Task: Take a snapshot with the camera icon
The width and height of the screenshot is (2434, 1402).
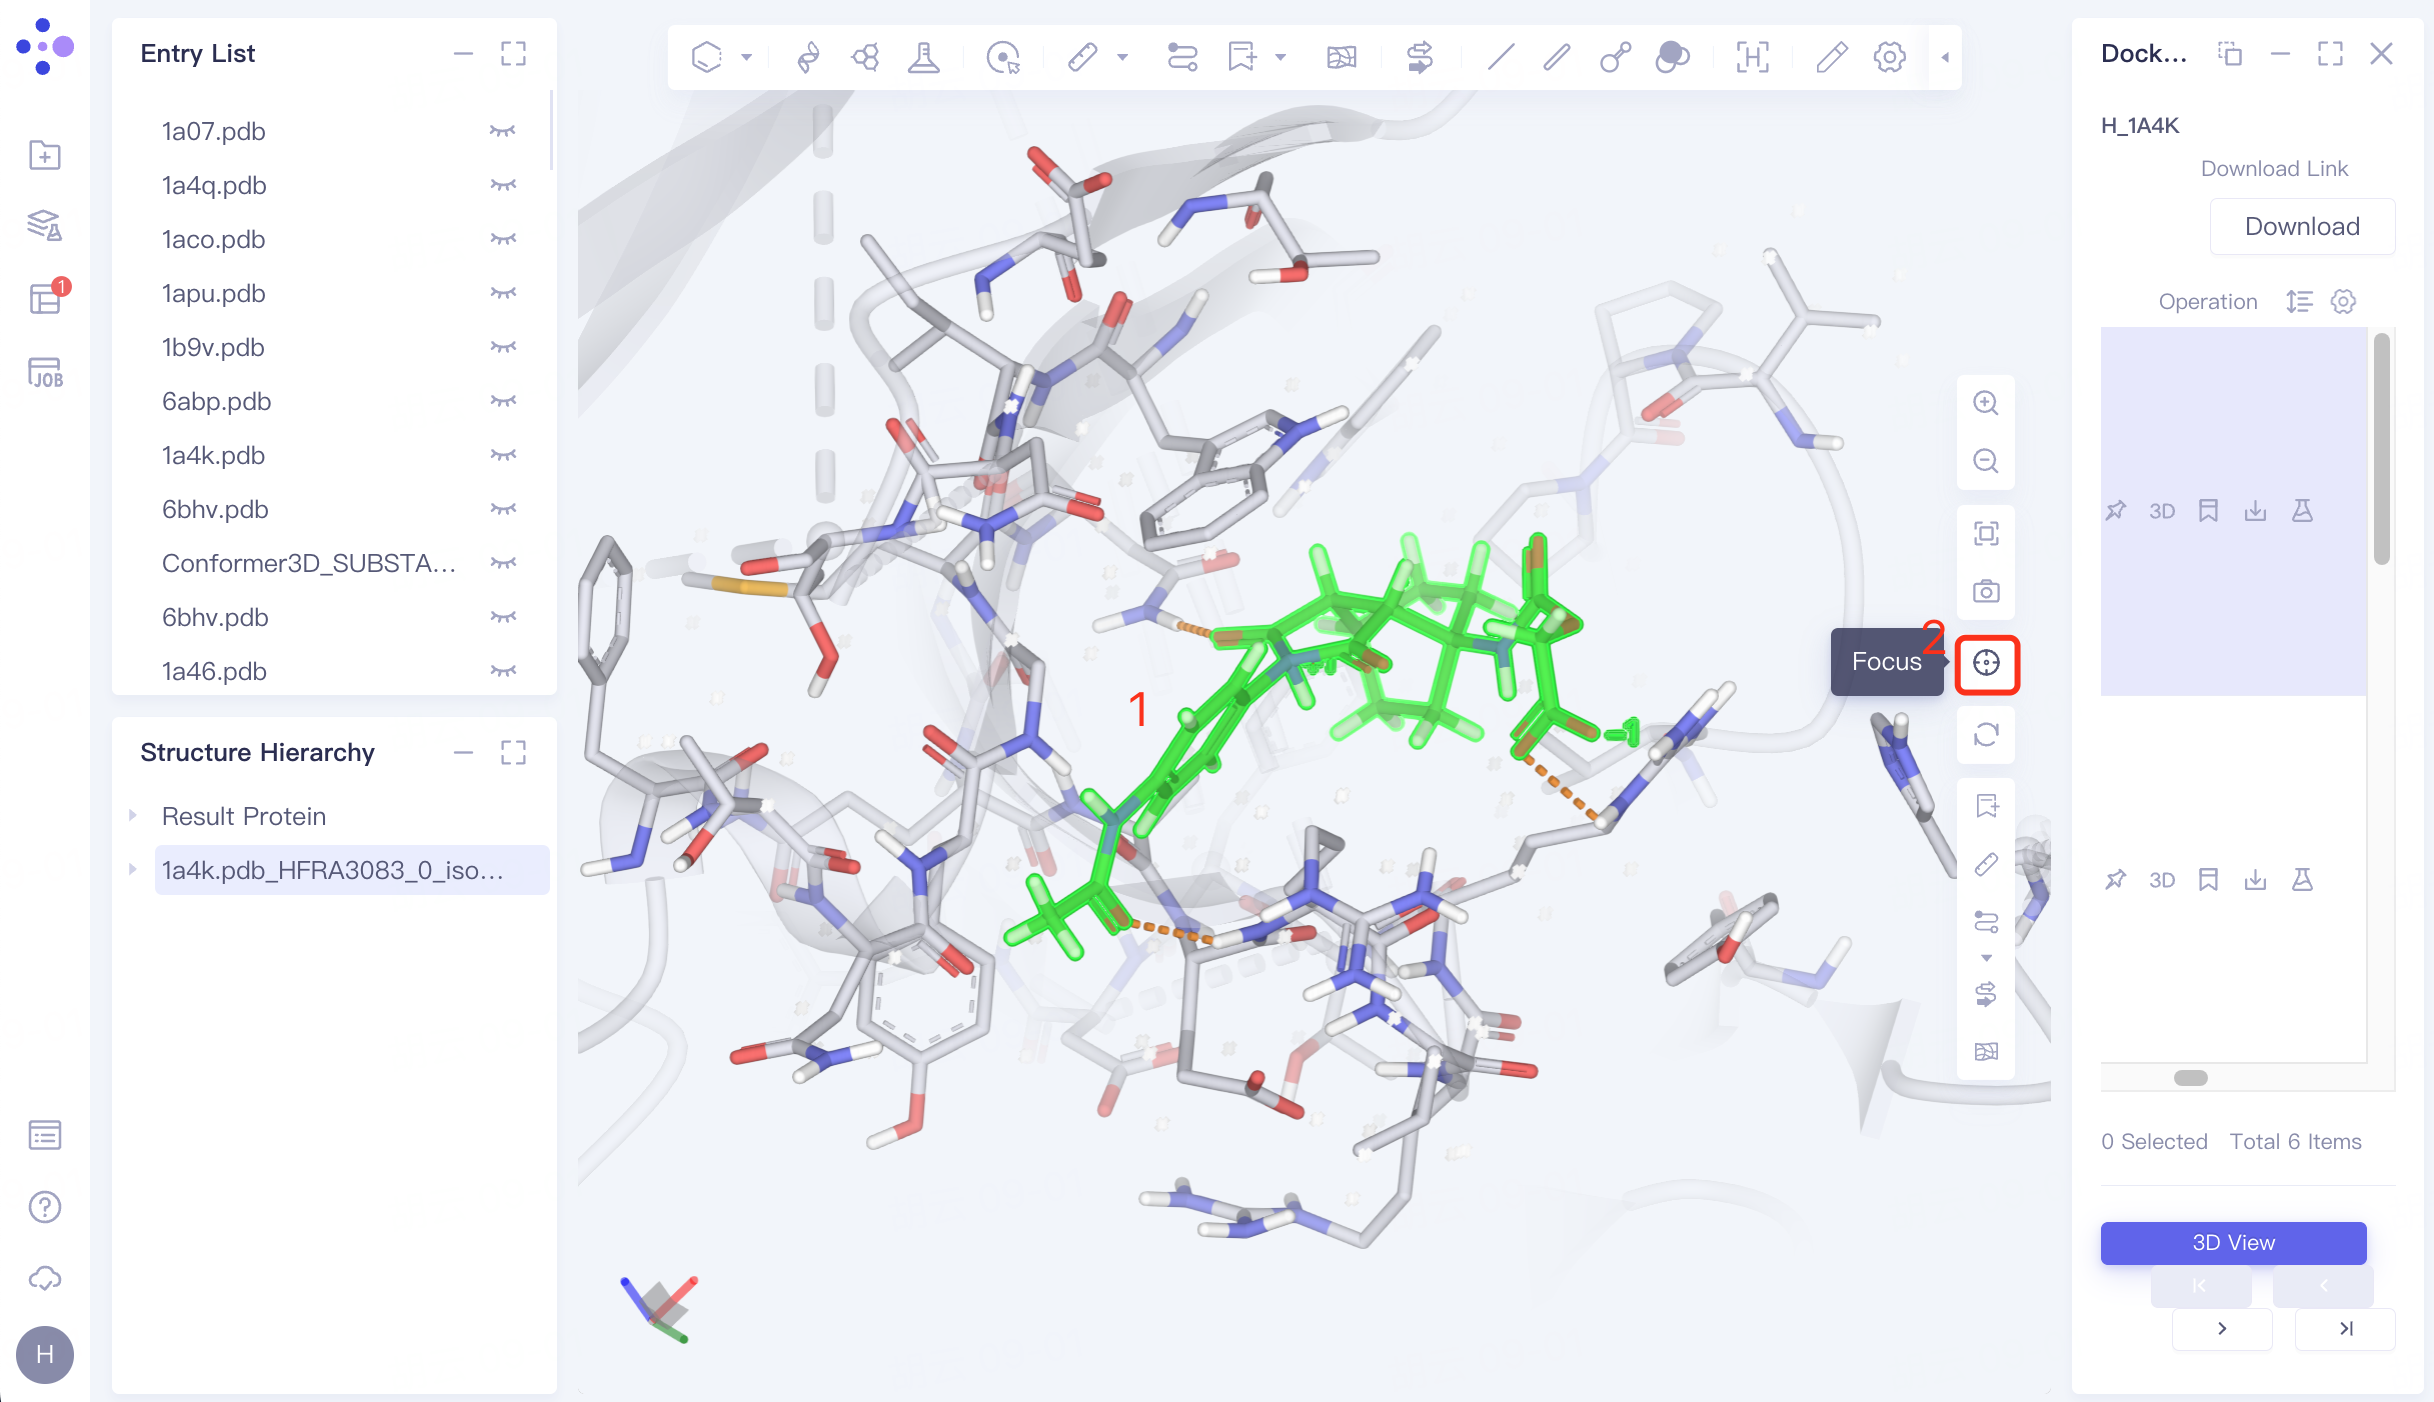Action: (x=1986, y=591)
